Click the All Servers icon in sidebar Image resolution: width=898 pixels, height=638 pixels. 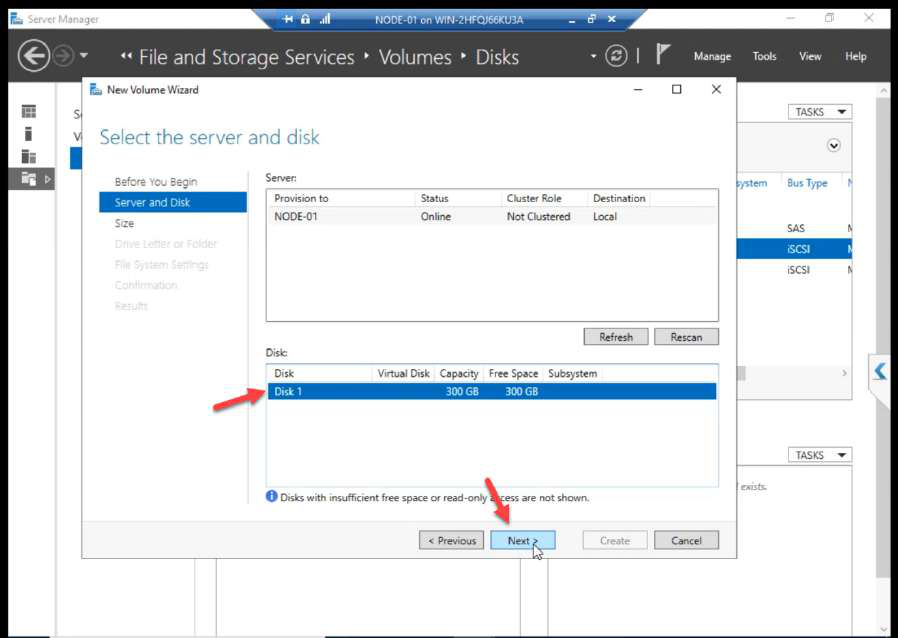tap(29, 156)
